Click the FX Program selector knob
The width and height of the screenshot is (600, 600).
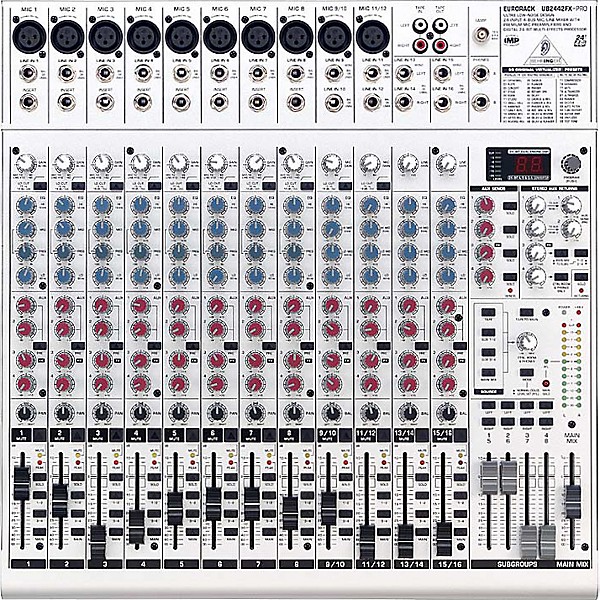pos(571,165)
